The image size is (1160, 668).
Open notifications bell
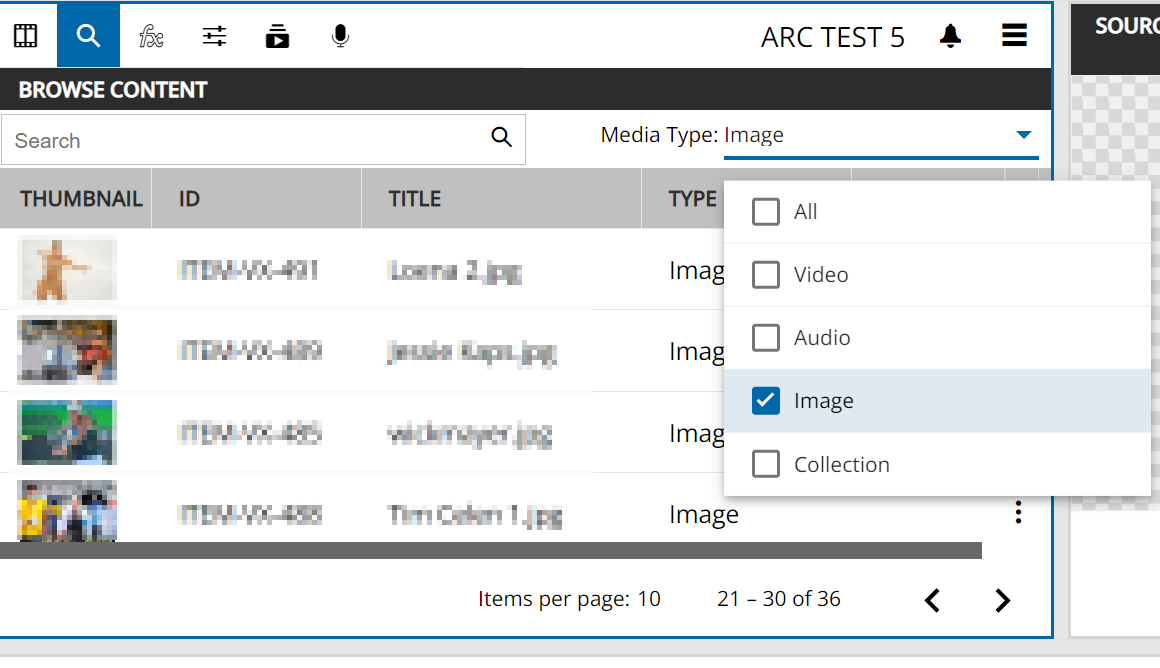(950, 36)
